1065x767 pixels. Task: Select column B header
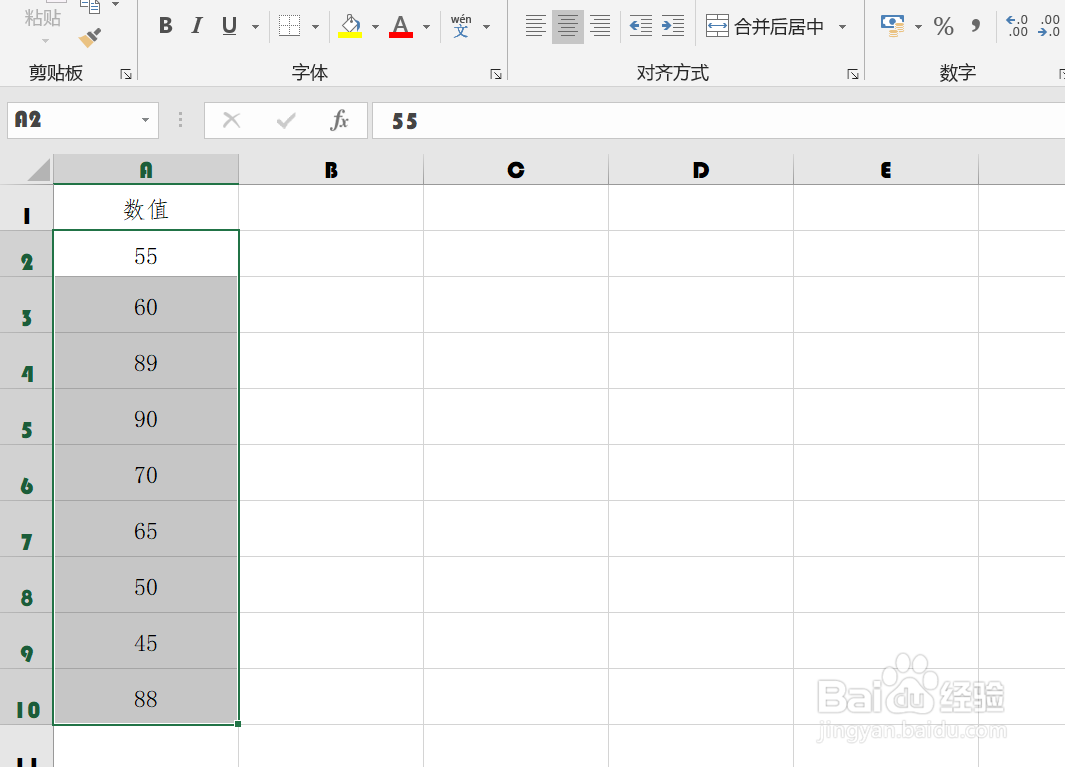[331, 169]
